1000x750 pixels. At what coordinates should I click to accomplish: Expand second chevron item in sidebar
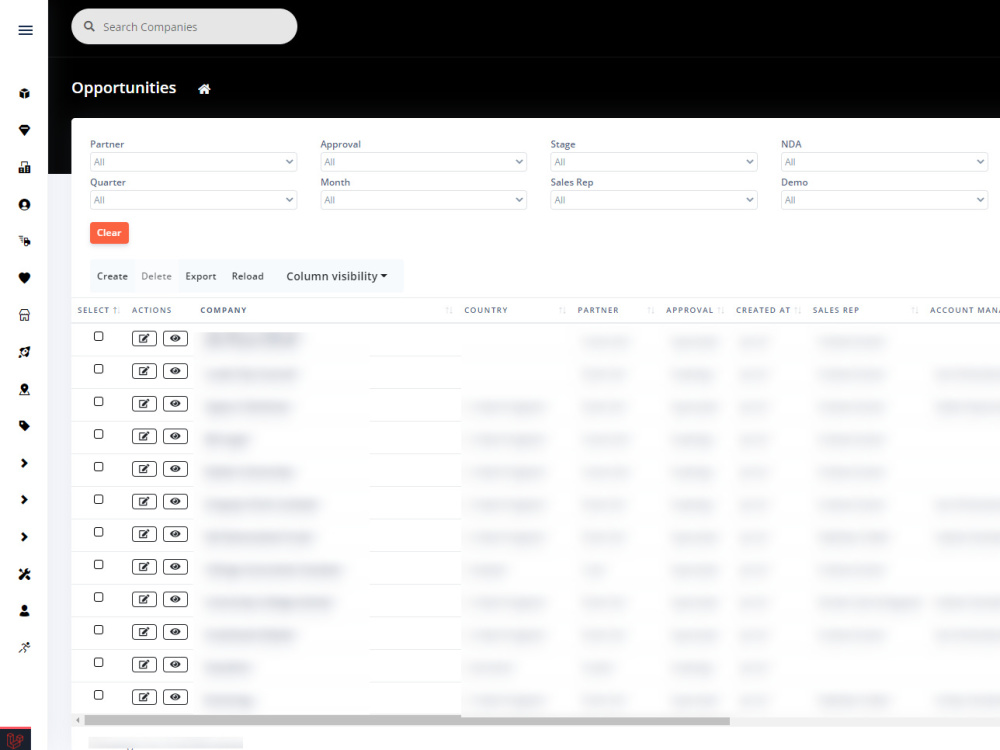(x=24, y=500)
